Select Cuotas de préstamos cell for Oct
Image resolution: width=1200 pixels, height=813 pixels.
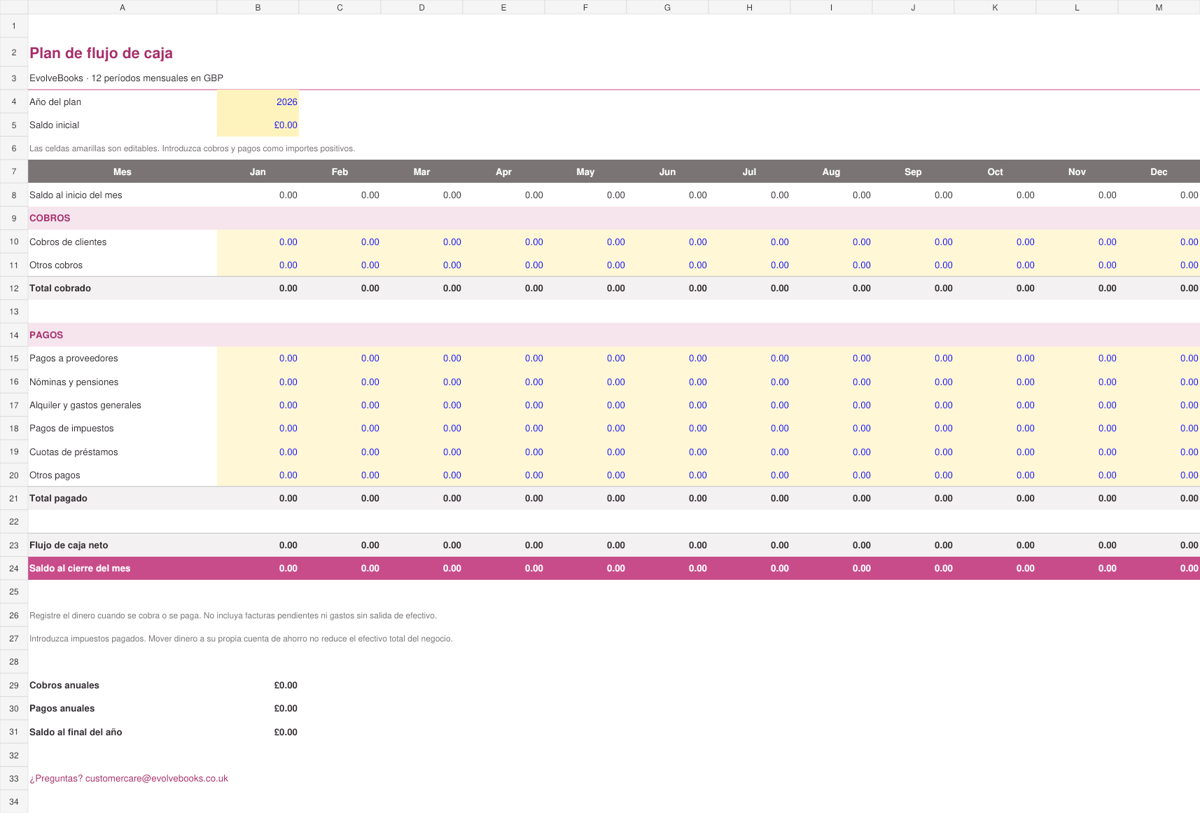coord(995,452)
